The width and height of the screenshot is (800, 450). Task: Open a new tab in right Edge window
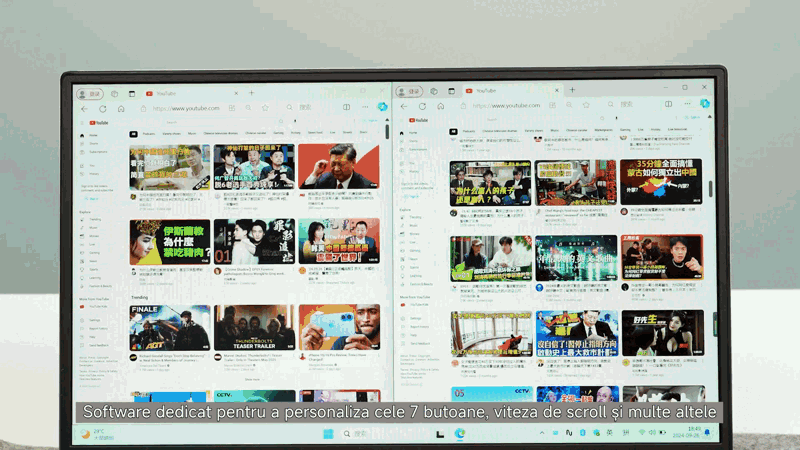[572, 90]
